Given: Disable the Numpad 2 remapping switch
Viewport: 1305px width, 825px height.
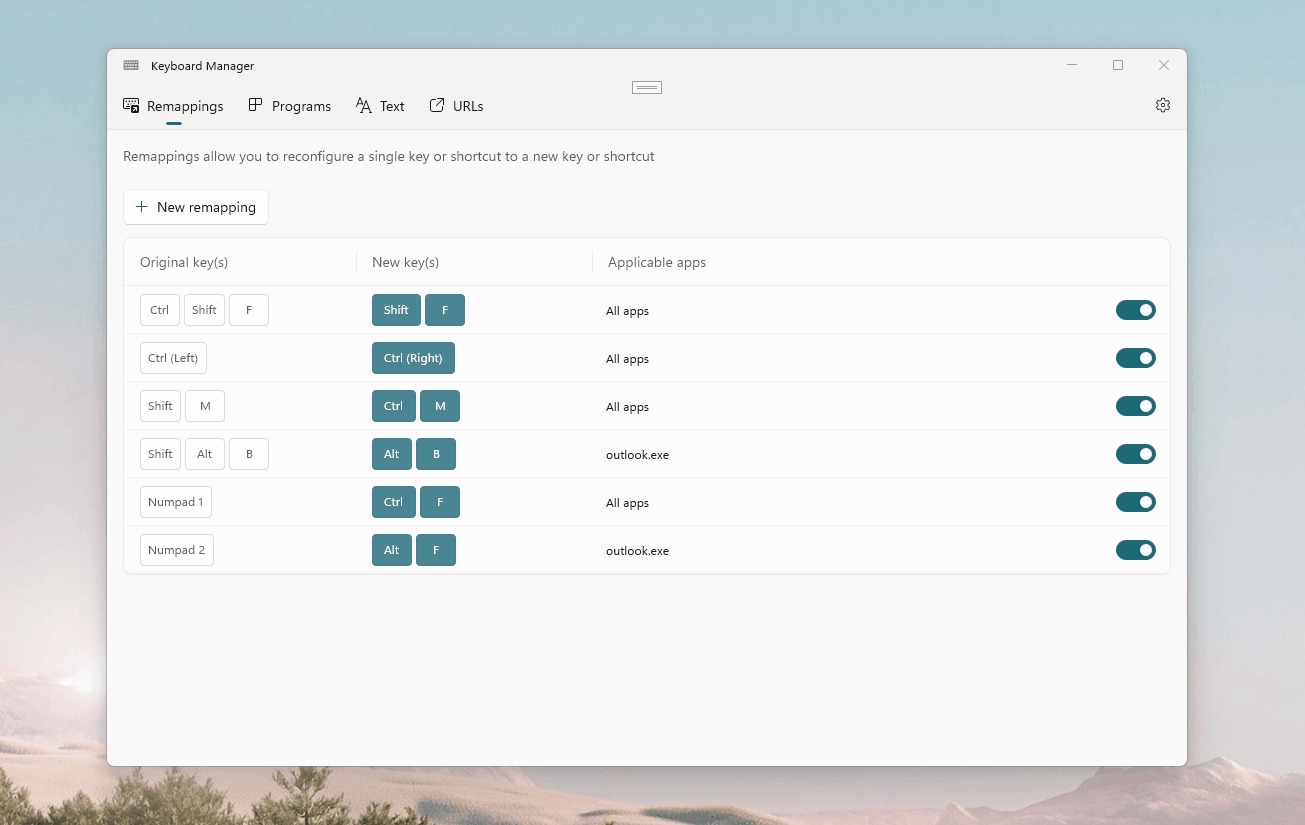Looking at the screenshot, I should 1135,550.
